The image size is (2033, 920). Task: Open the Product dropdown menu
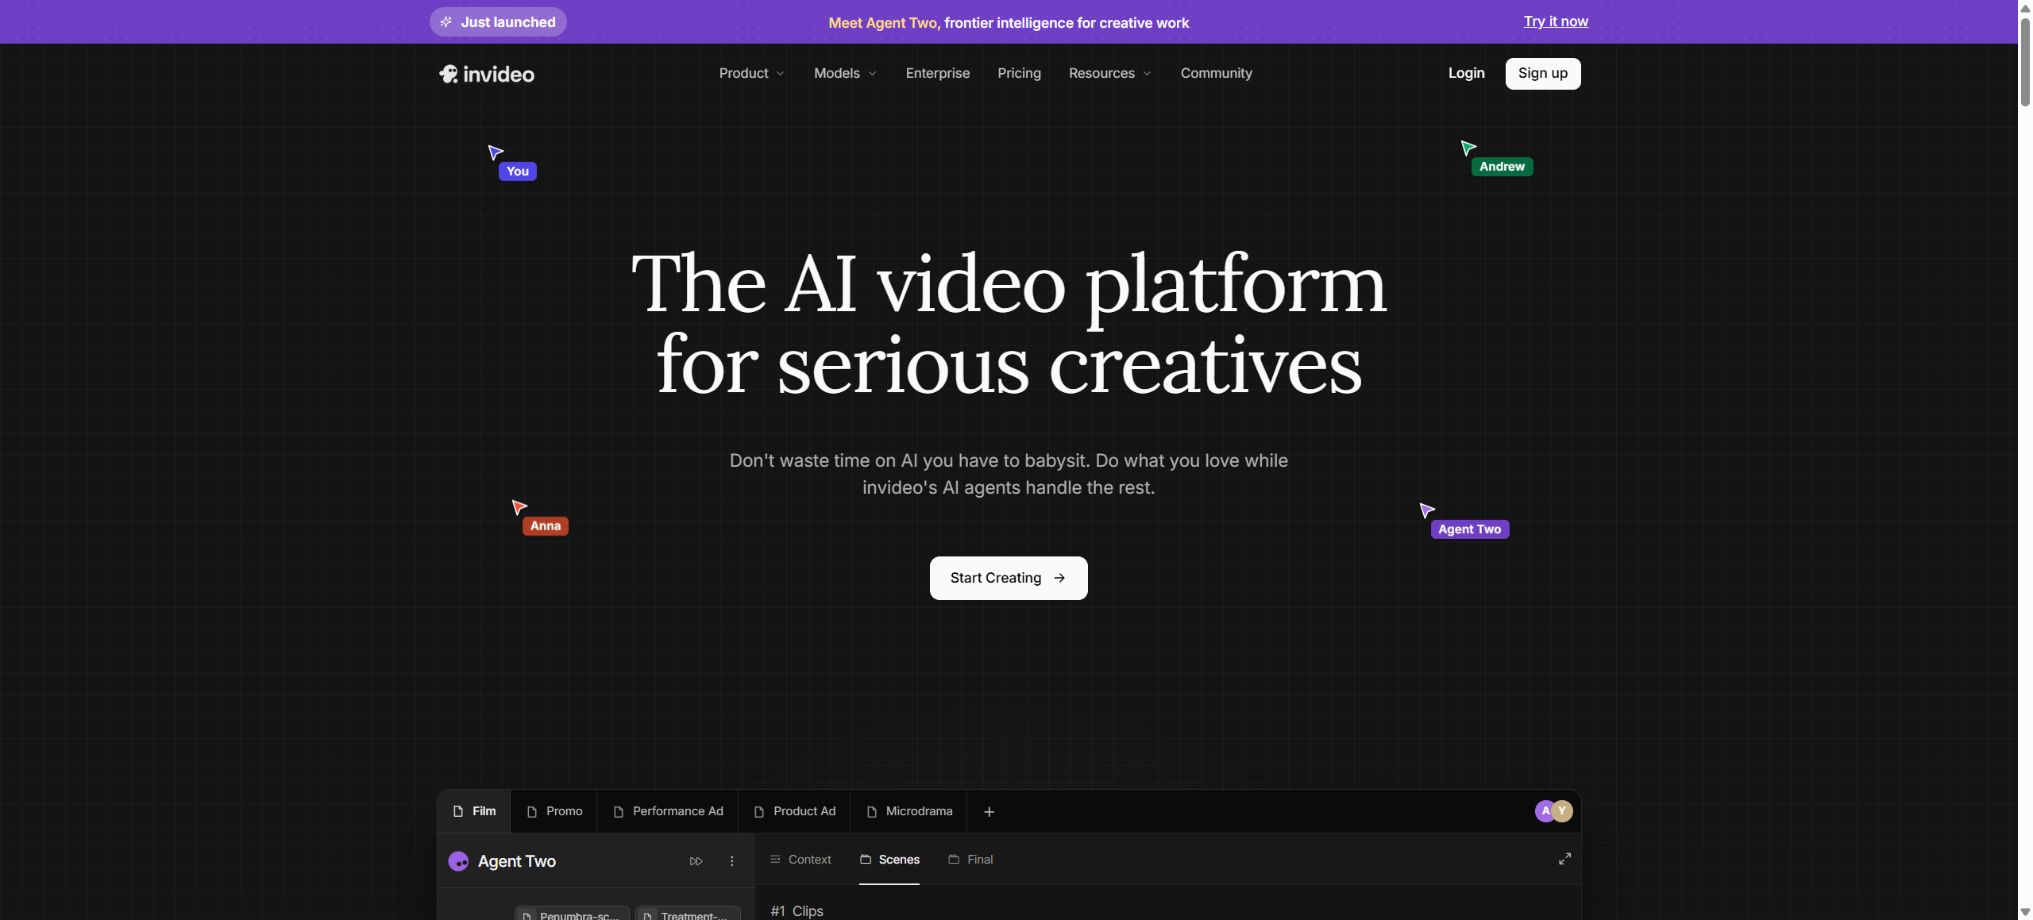tap(752, 73)
